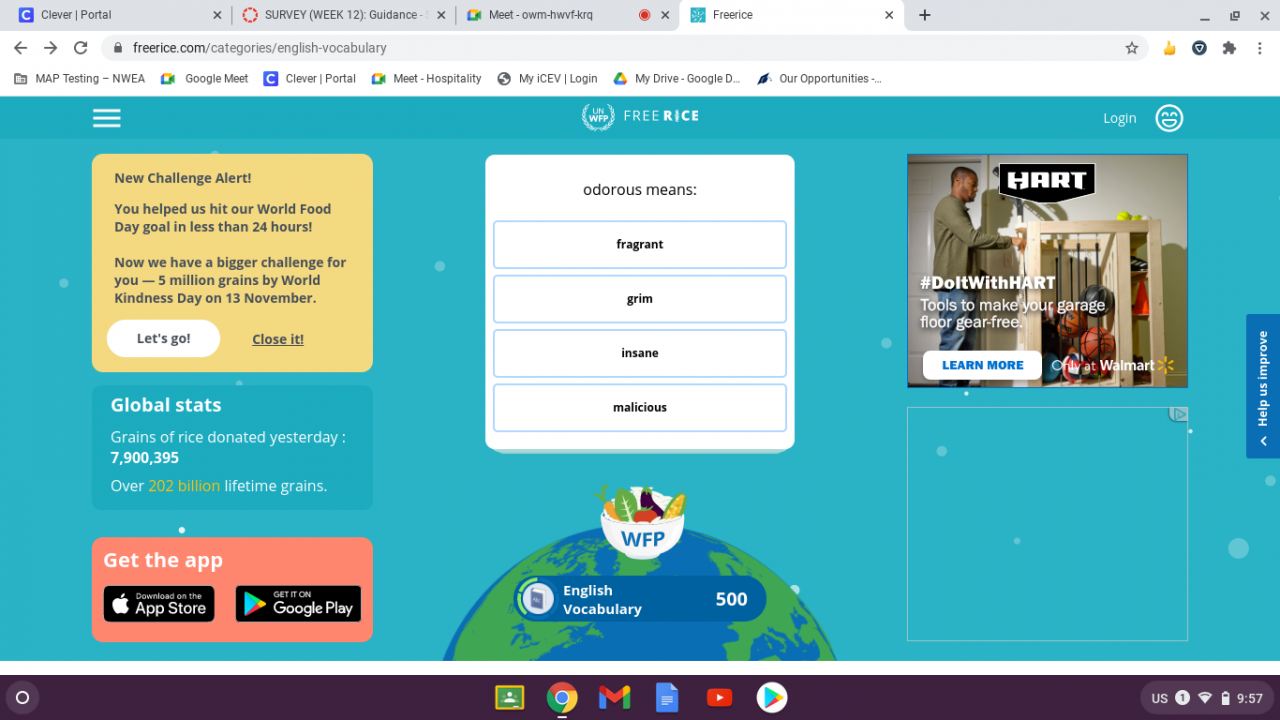Click the 7,900,395 grains donated figure
This screenshot has width=1280, height=720.
(x=145, y=458)
